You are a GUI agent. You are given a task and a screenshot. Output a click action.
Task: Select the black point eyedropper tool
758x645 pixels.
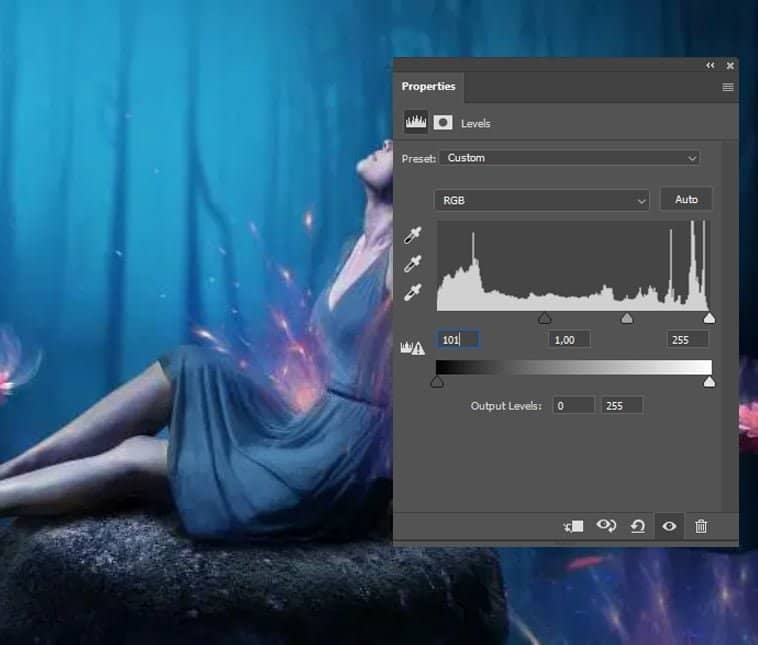(x=413, y=236)
